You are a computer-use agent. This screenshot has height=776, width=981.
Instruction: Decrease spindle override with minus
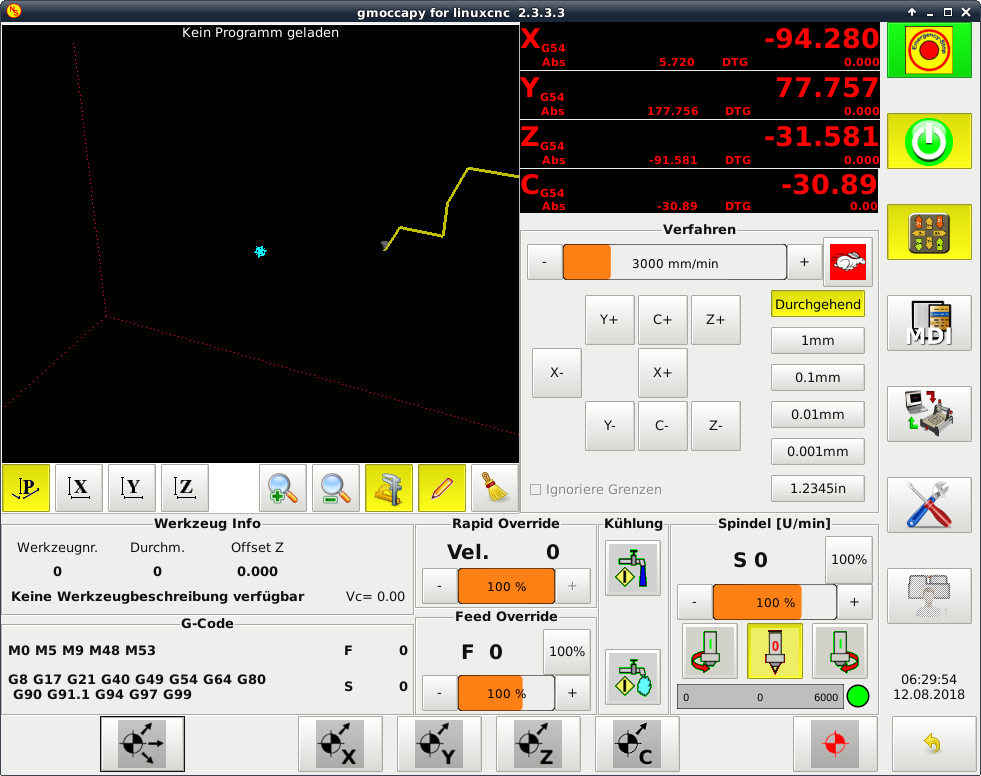(x=694, y=602)
